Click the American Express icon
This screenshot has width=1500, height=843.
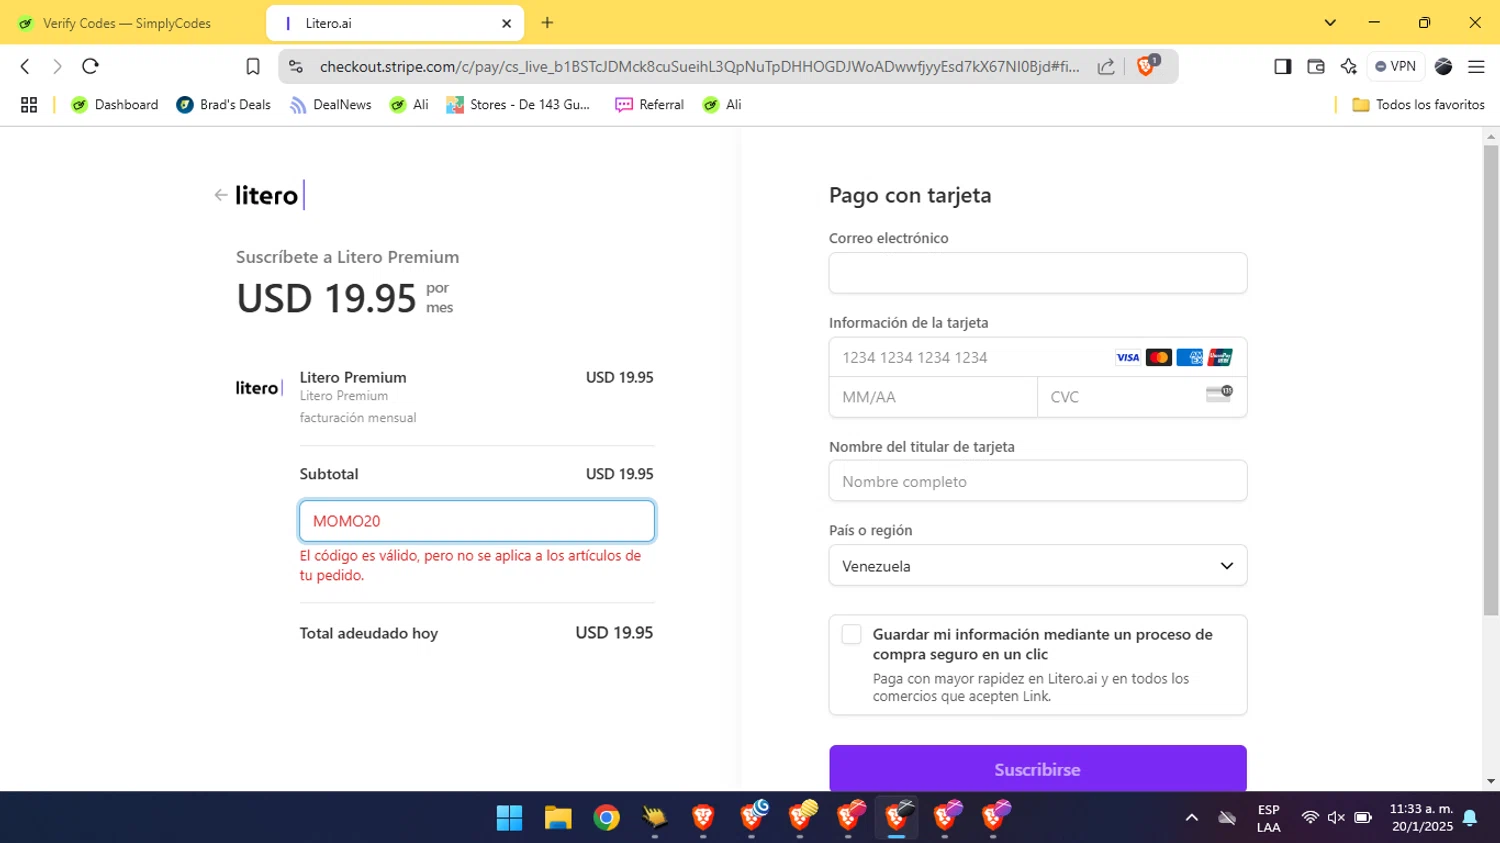1190,357
